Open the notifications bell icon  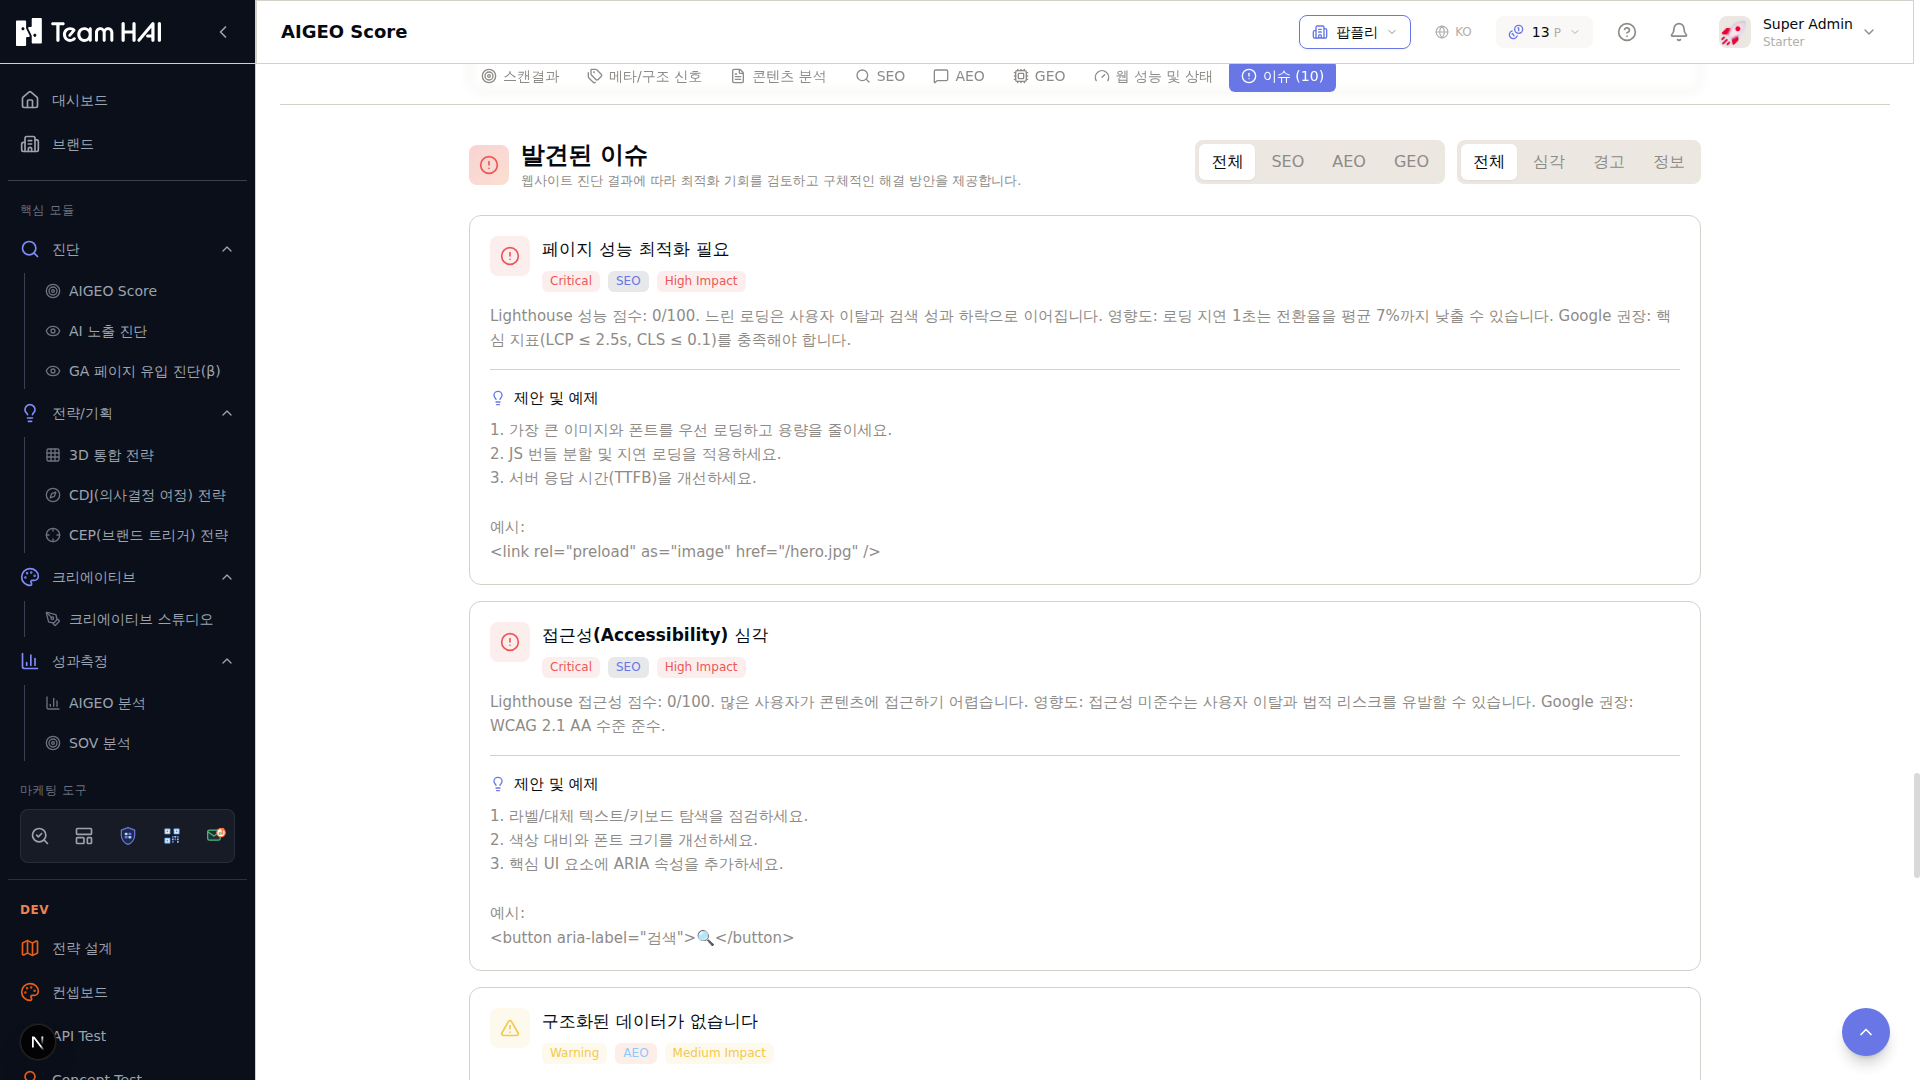point(1679,32)
